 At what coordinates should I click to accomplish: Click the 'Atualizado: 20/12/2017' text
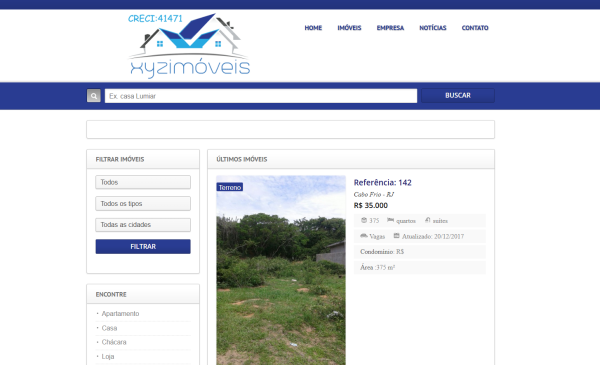coord(433,236)
